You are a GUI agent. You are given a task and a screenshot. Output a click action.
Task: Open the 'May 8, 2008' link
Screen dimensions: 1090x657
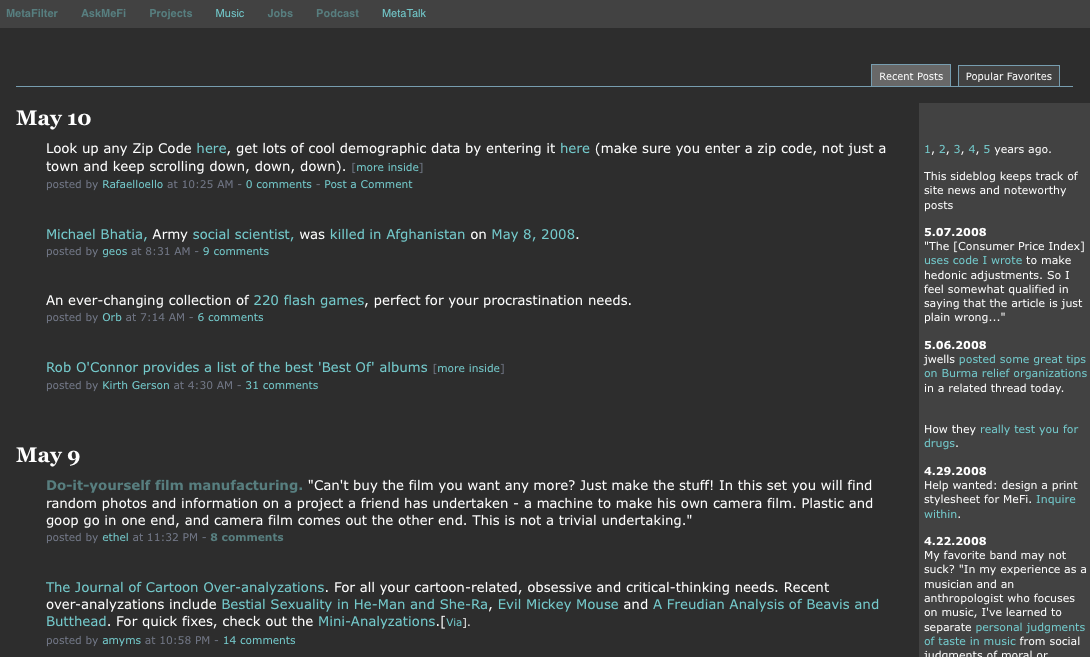coord(533,234)
